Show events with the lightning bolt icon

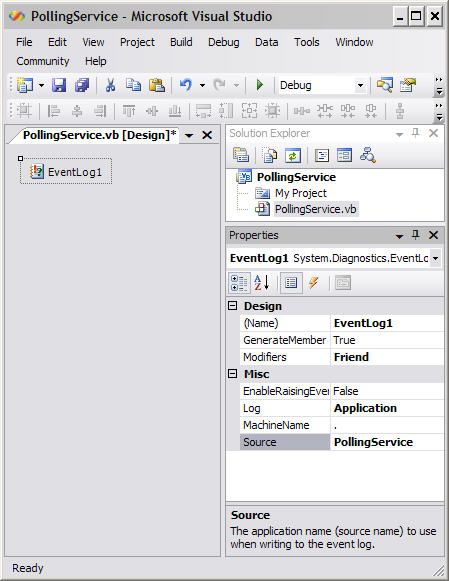(x=313, y=283)
